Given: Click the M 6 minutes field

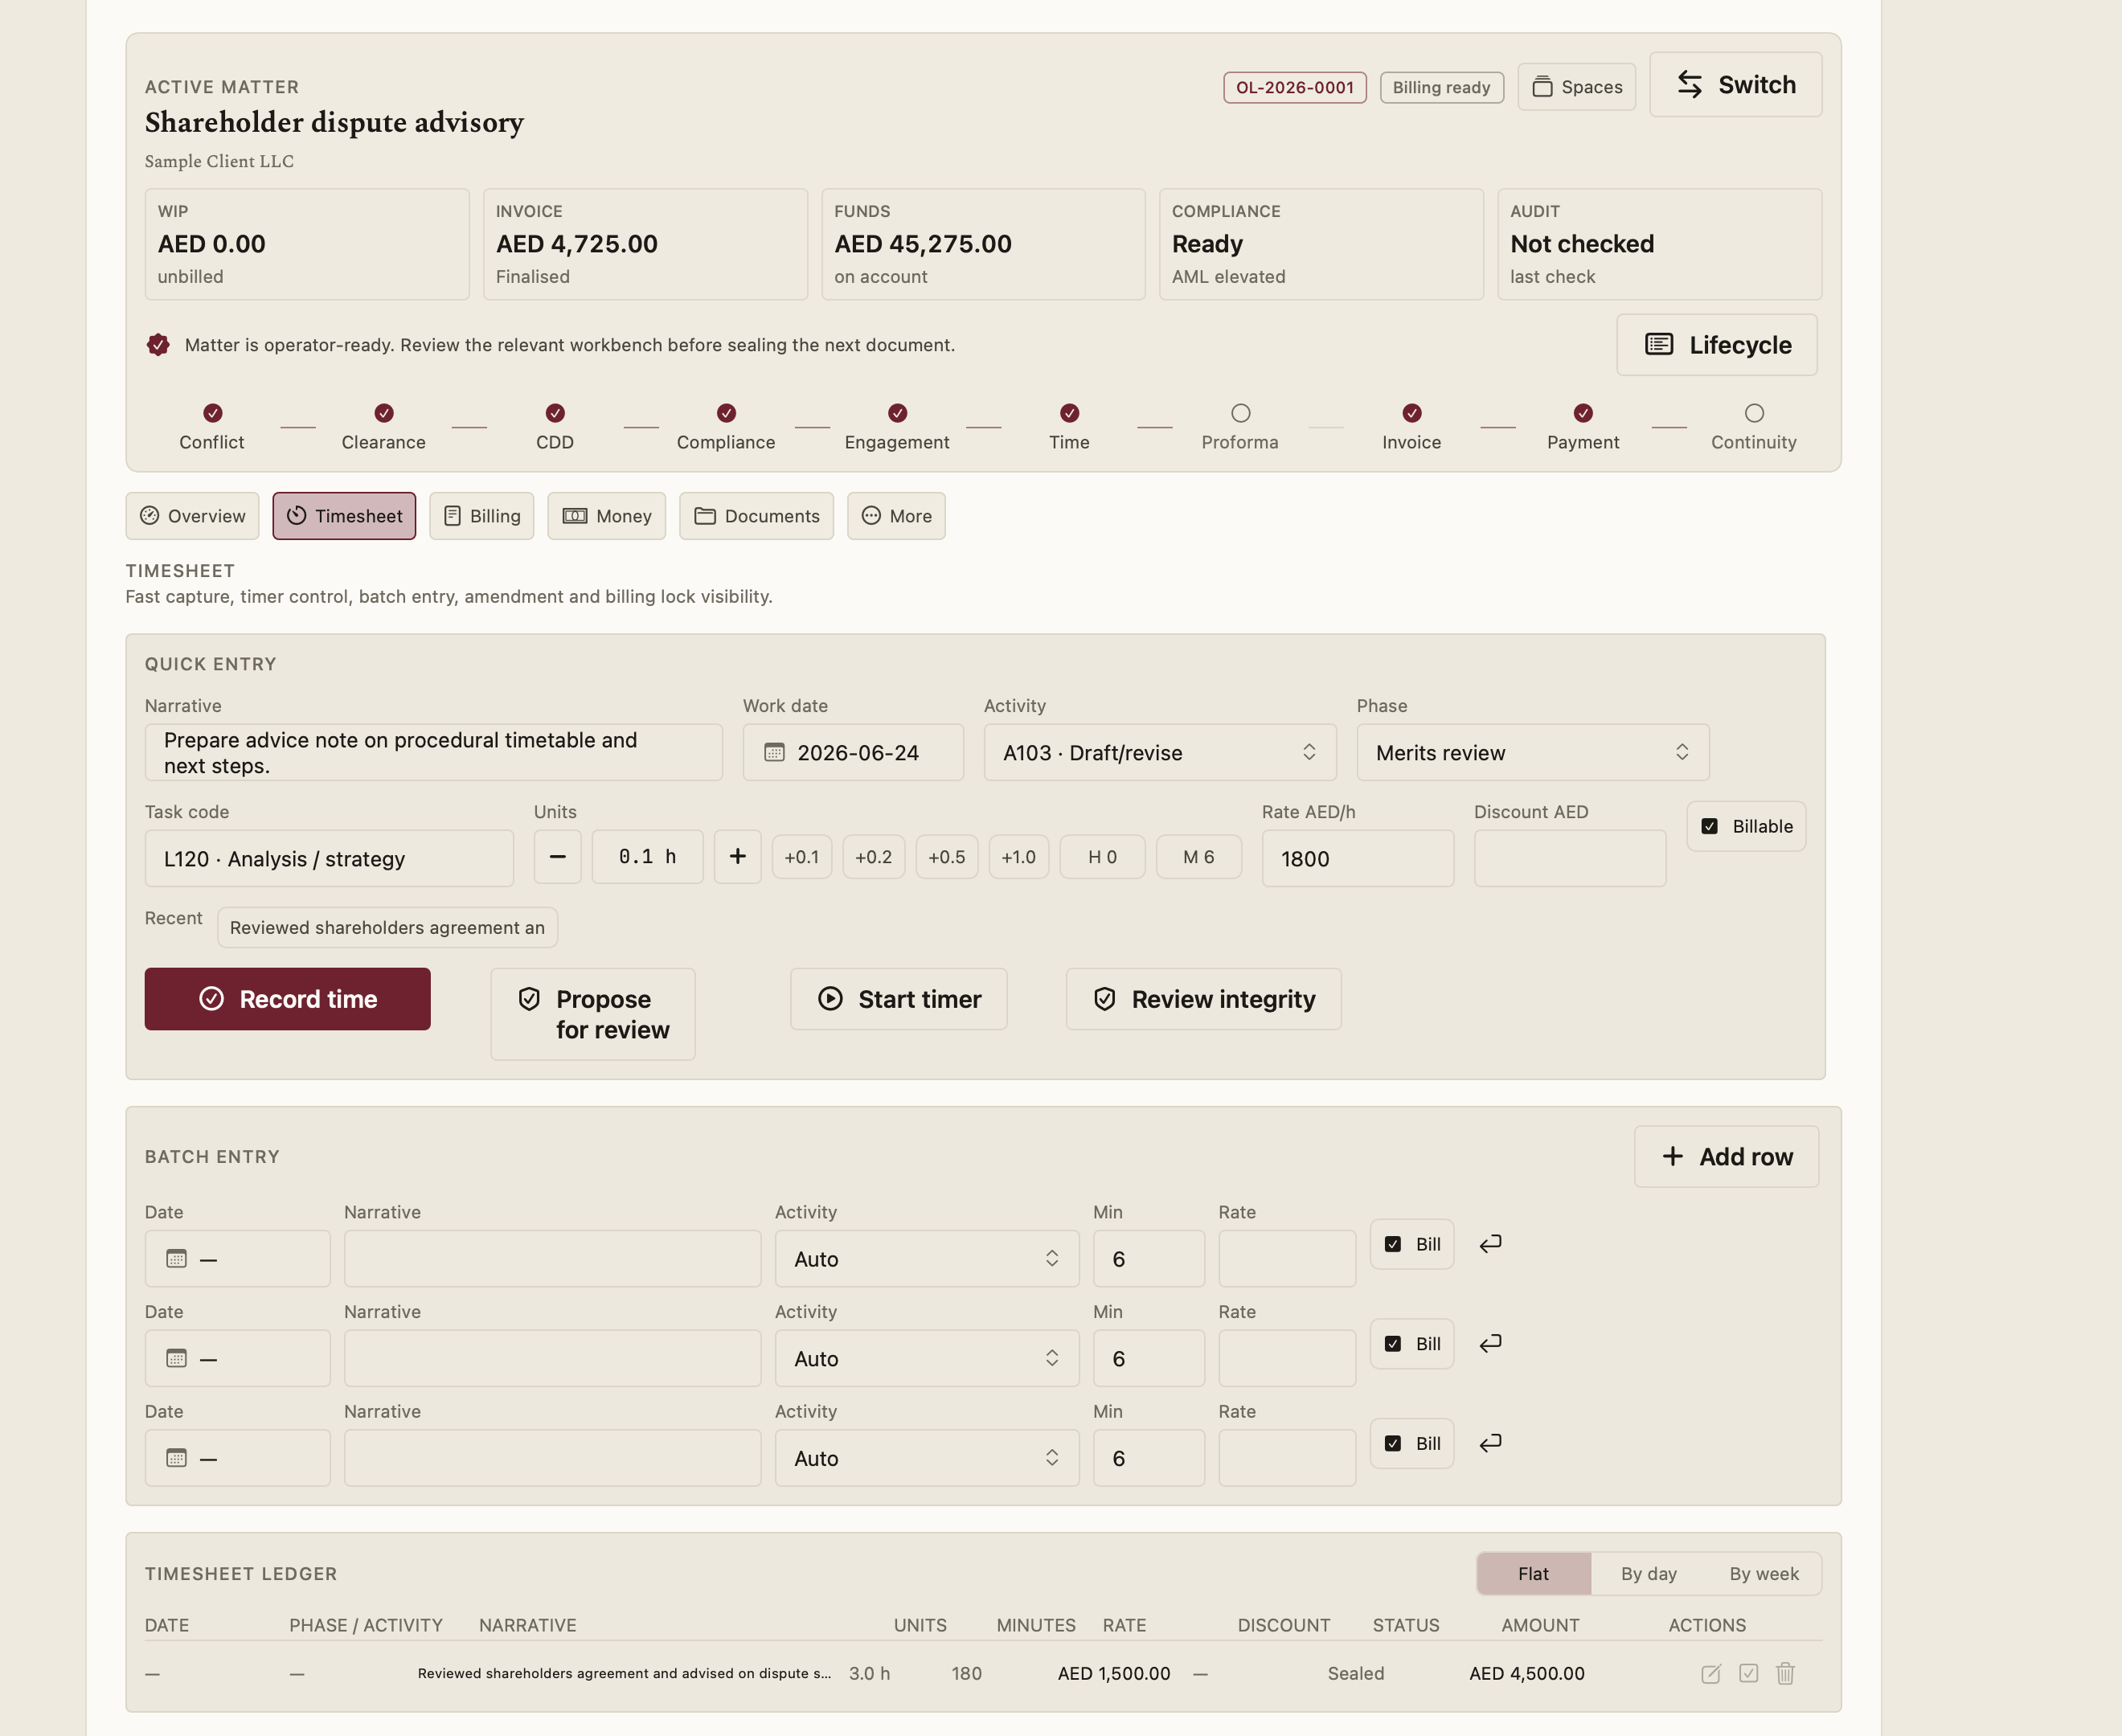Looking at the screenshot, I should point(1199,857).
